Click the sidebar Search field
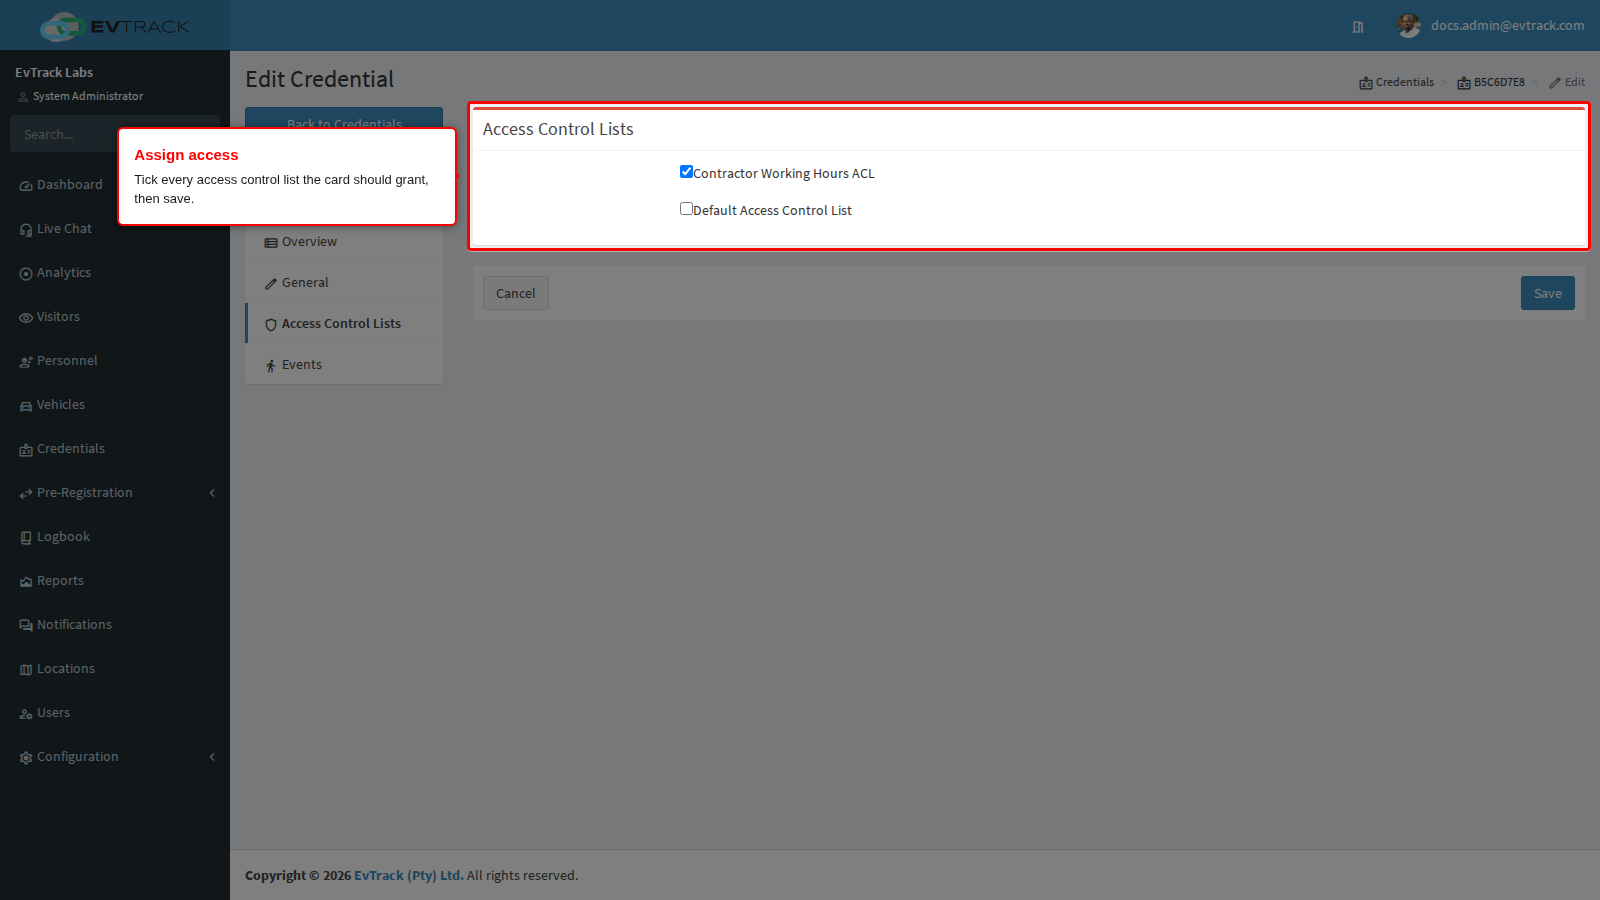 [x=64, y=134]
